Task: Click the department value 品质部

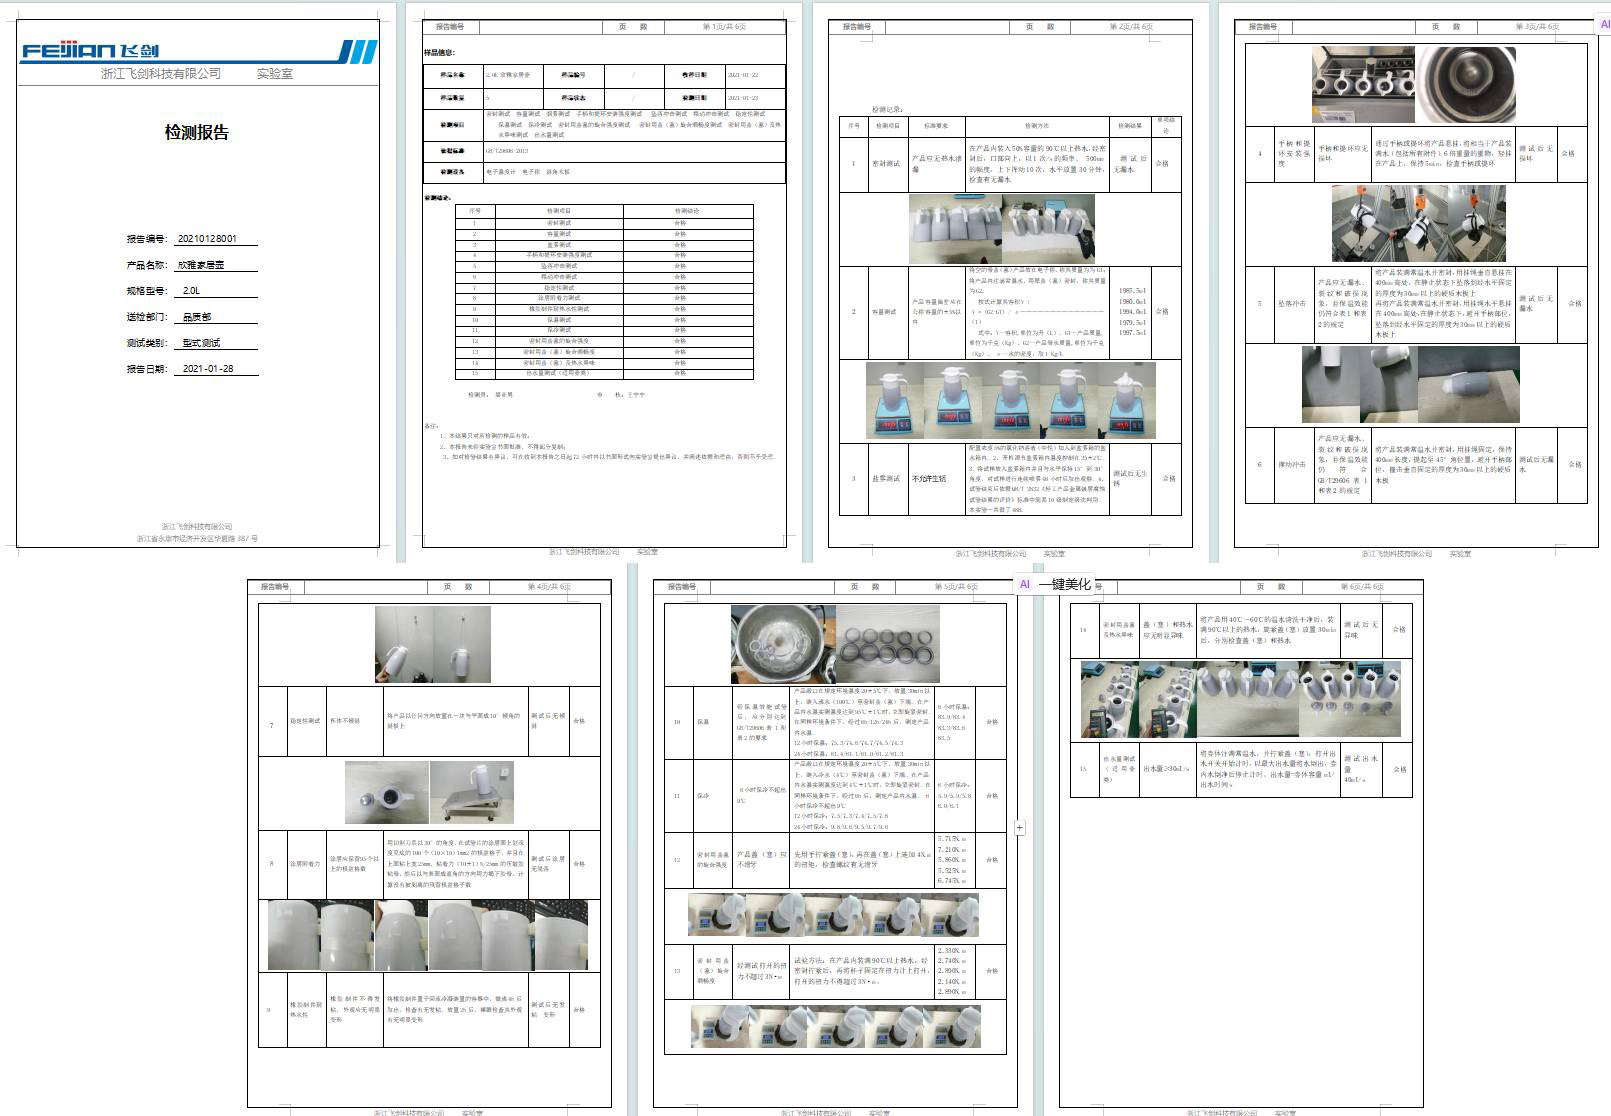Action: tap(196, 317)
